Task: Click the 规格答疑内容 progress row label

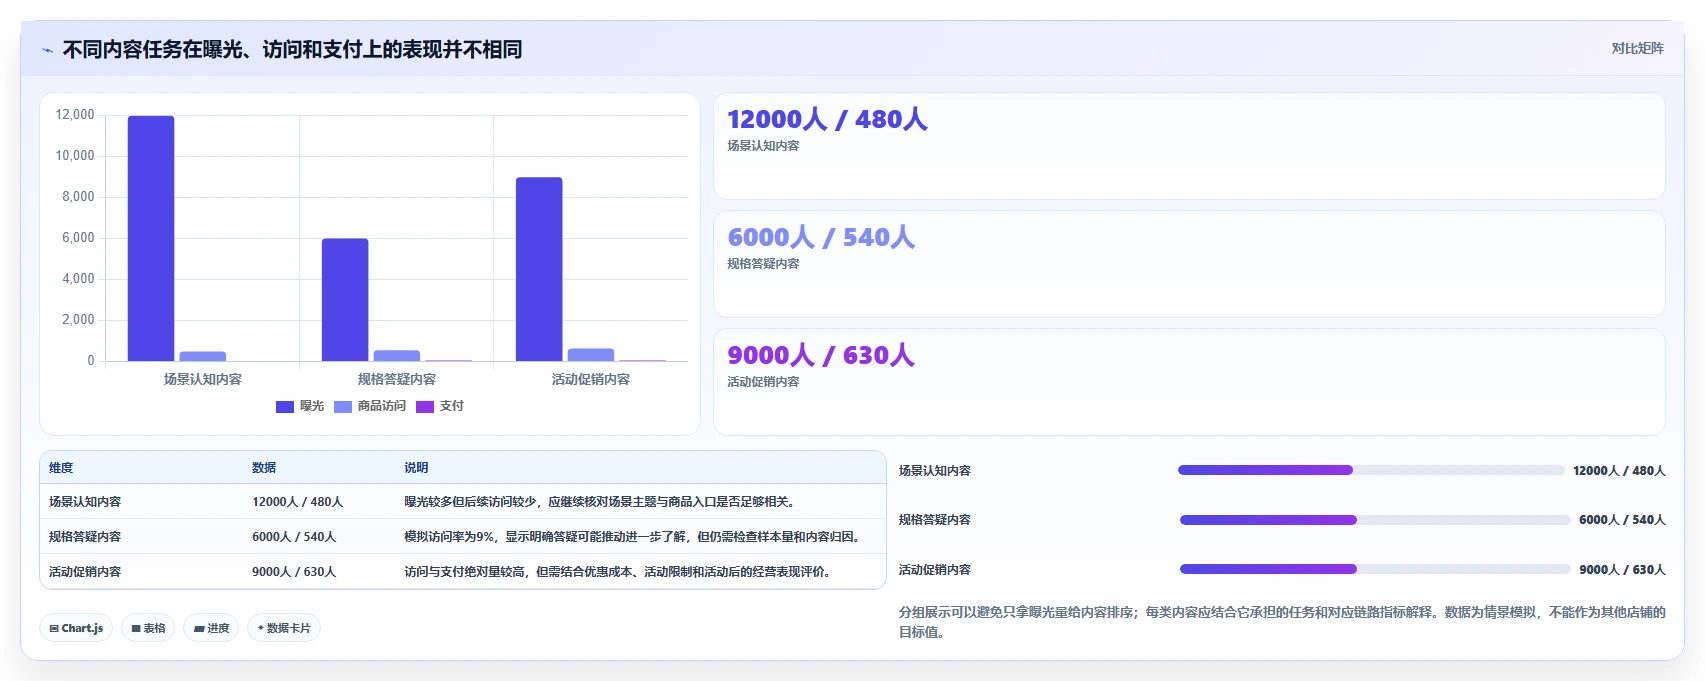Action: 935,520
